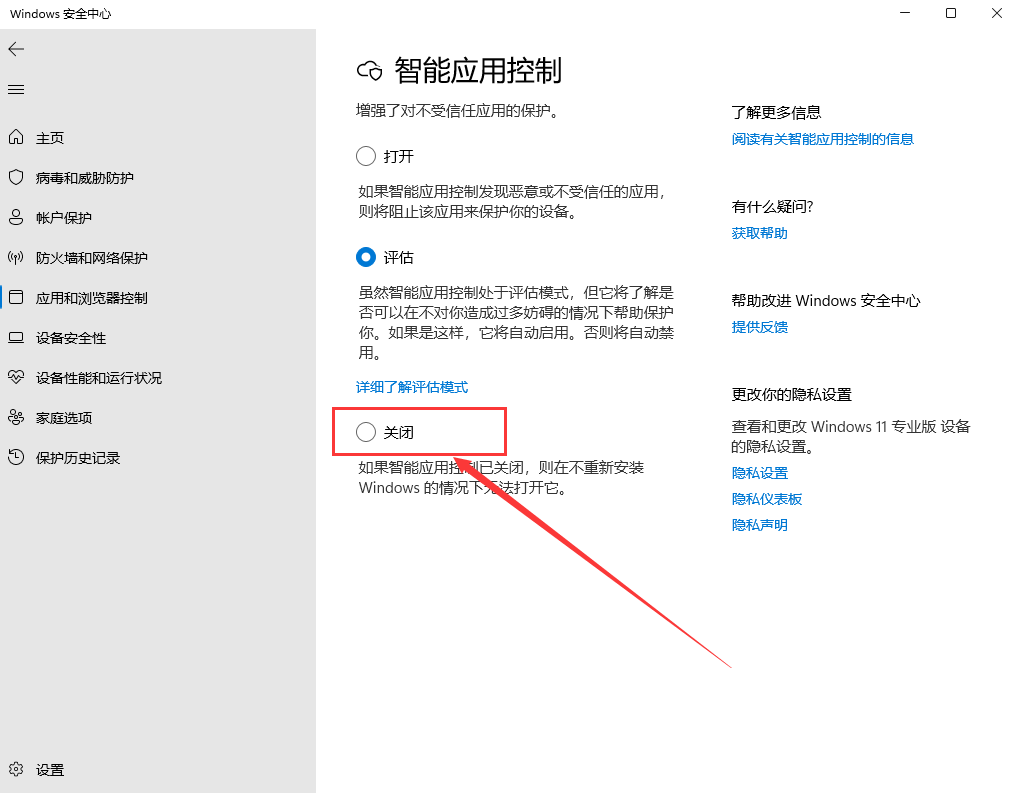Select the 评估 radio button
1014x793 pixels.
[x=366, y=257]
